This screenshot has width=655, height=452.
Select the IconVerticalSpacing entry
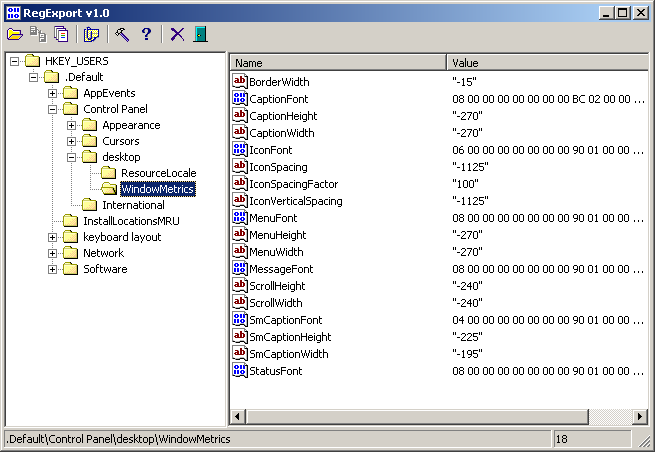pyautogui.click(x=295, y=201)
